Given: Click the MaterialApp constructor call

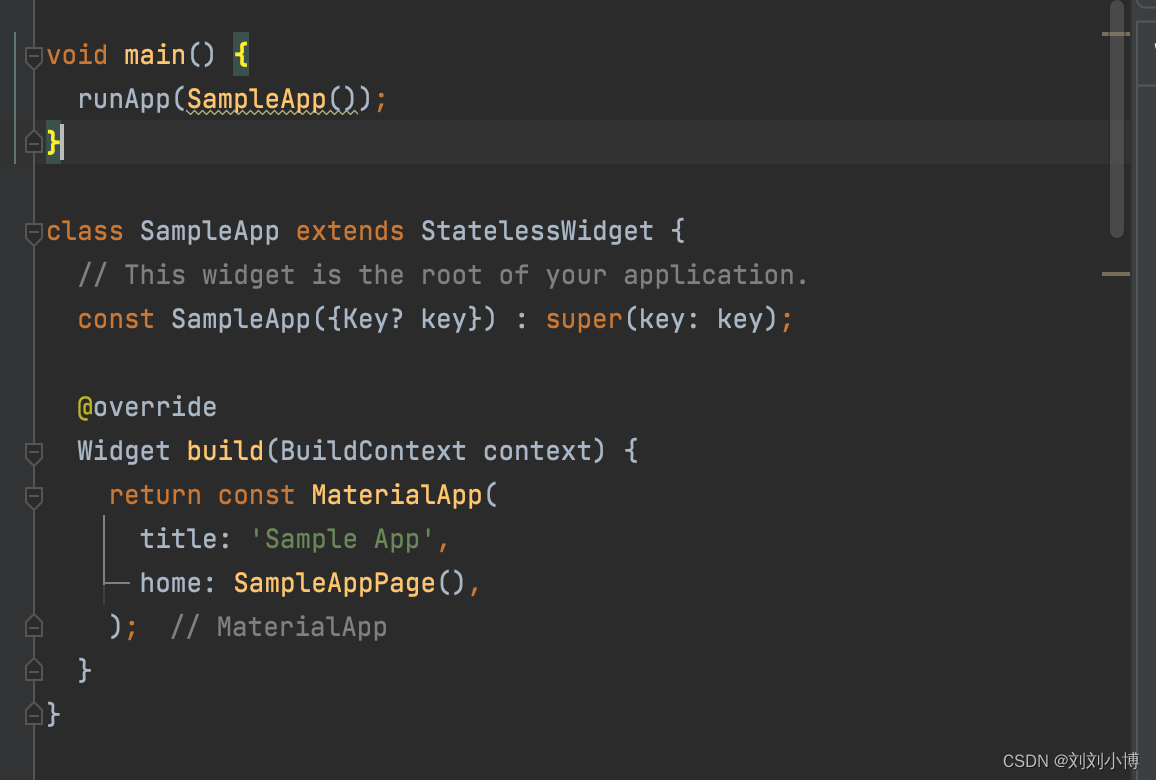Looking at the screenshot, I should pyautogui.click(x=397, y=495).
